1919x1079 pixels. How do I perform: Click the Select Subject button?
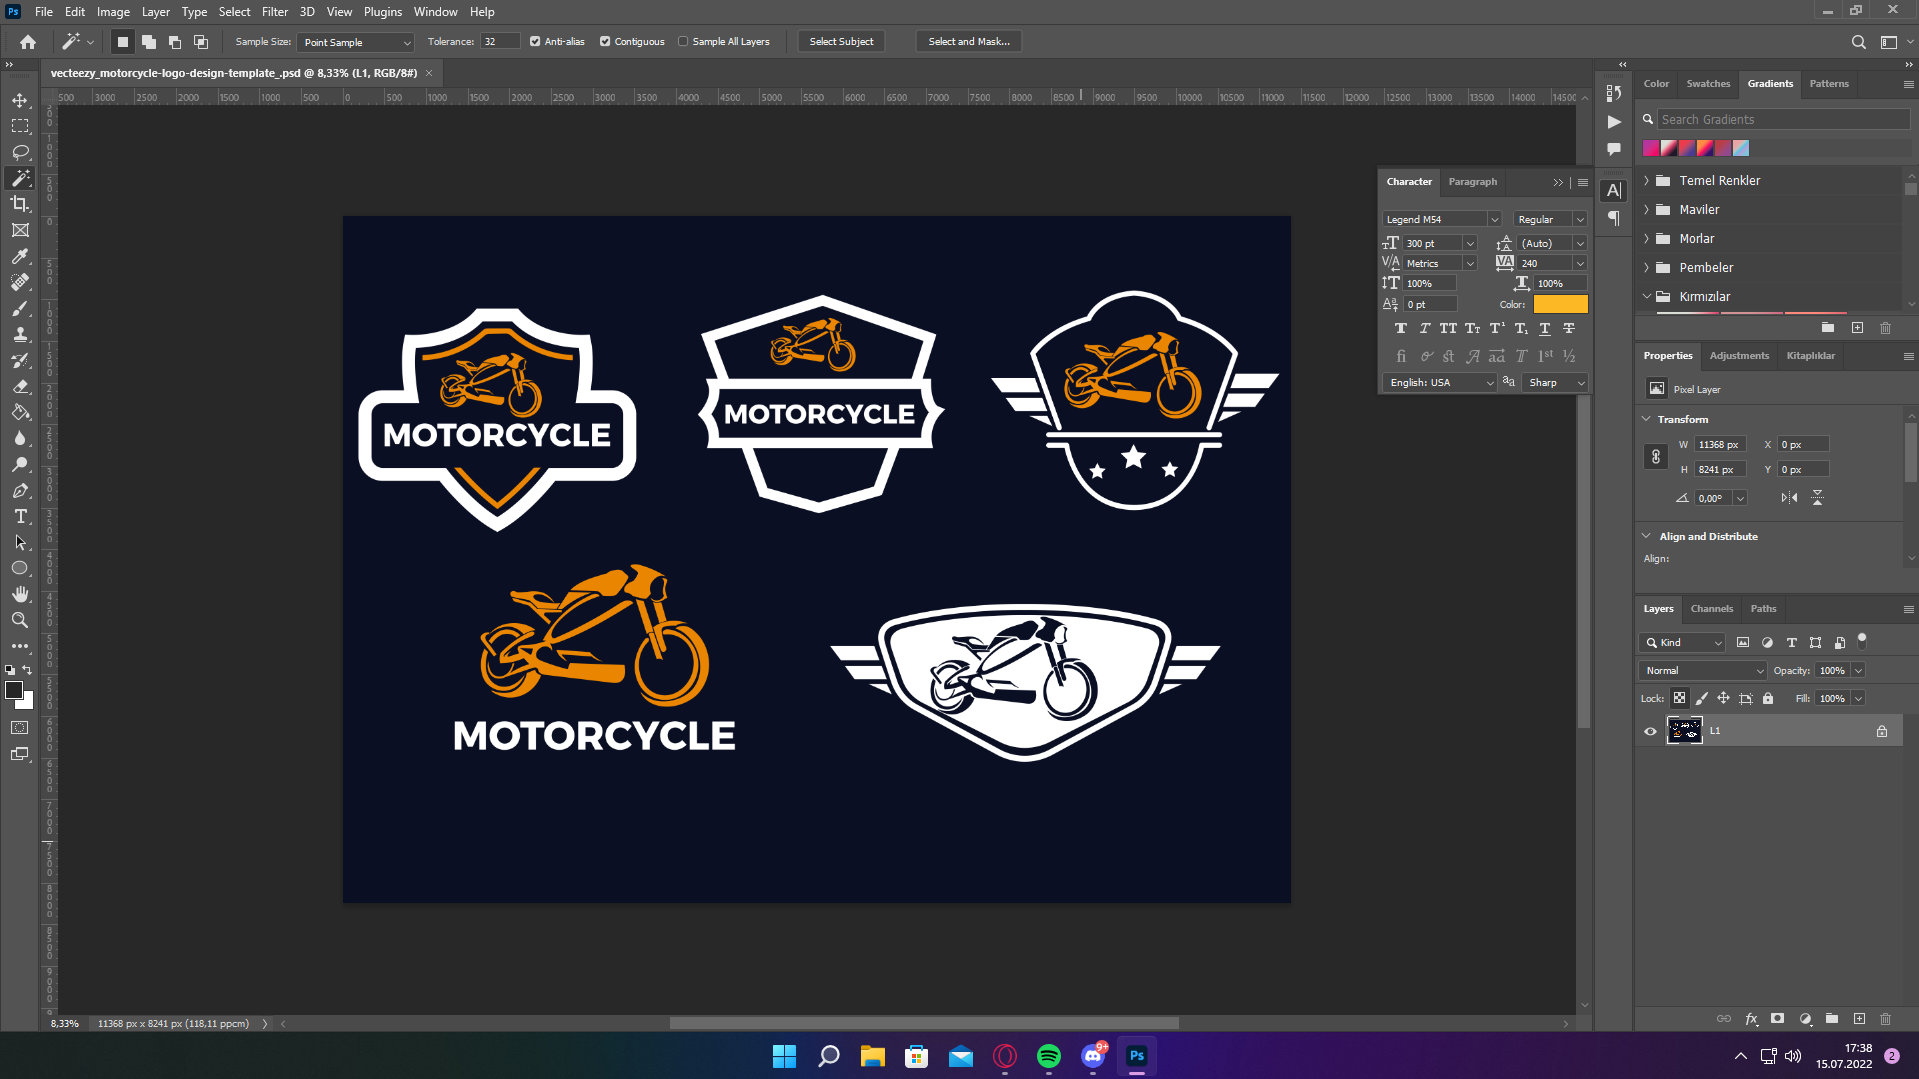point(841,42)
